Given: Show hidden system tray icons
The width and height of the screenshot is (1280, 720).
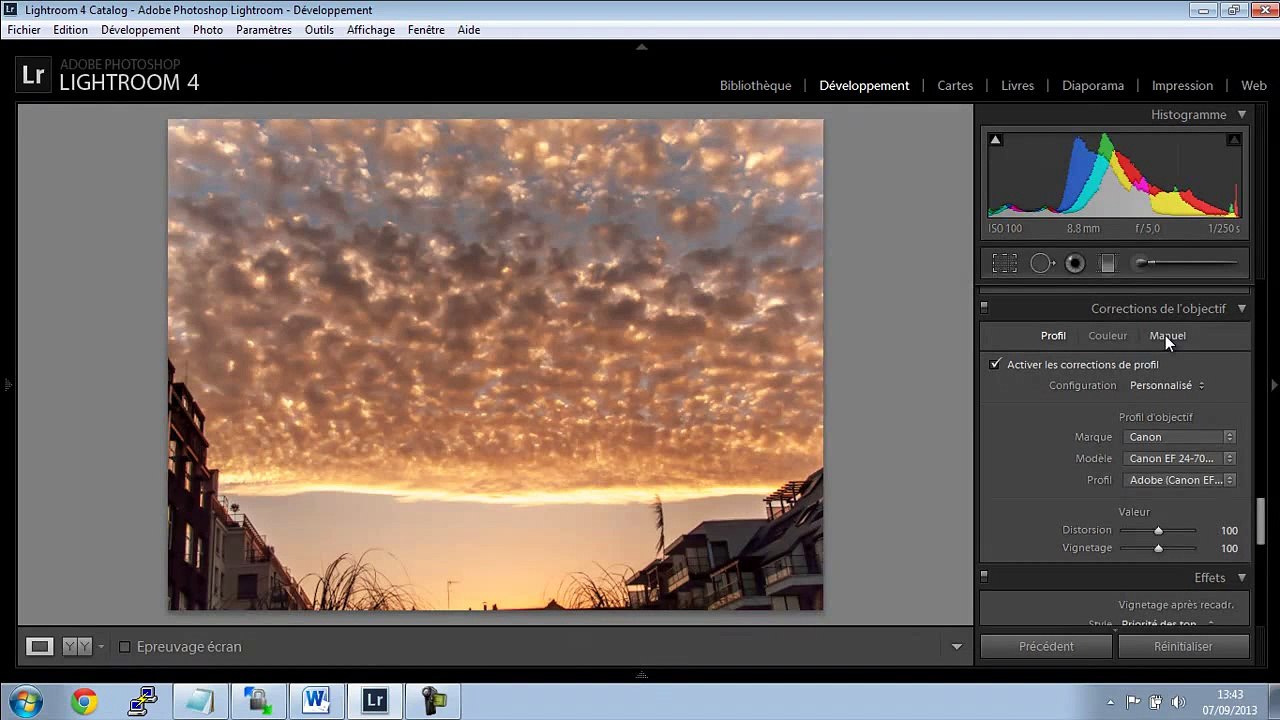Looking at the screenshot, I should click(1110, 702).
